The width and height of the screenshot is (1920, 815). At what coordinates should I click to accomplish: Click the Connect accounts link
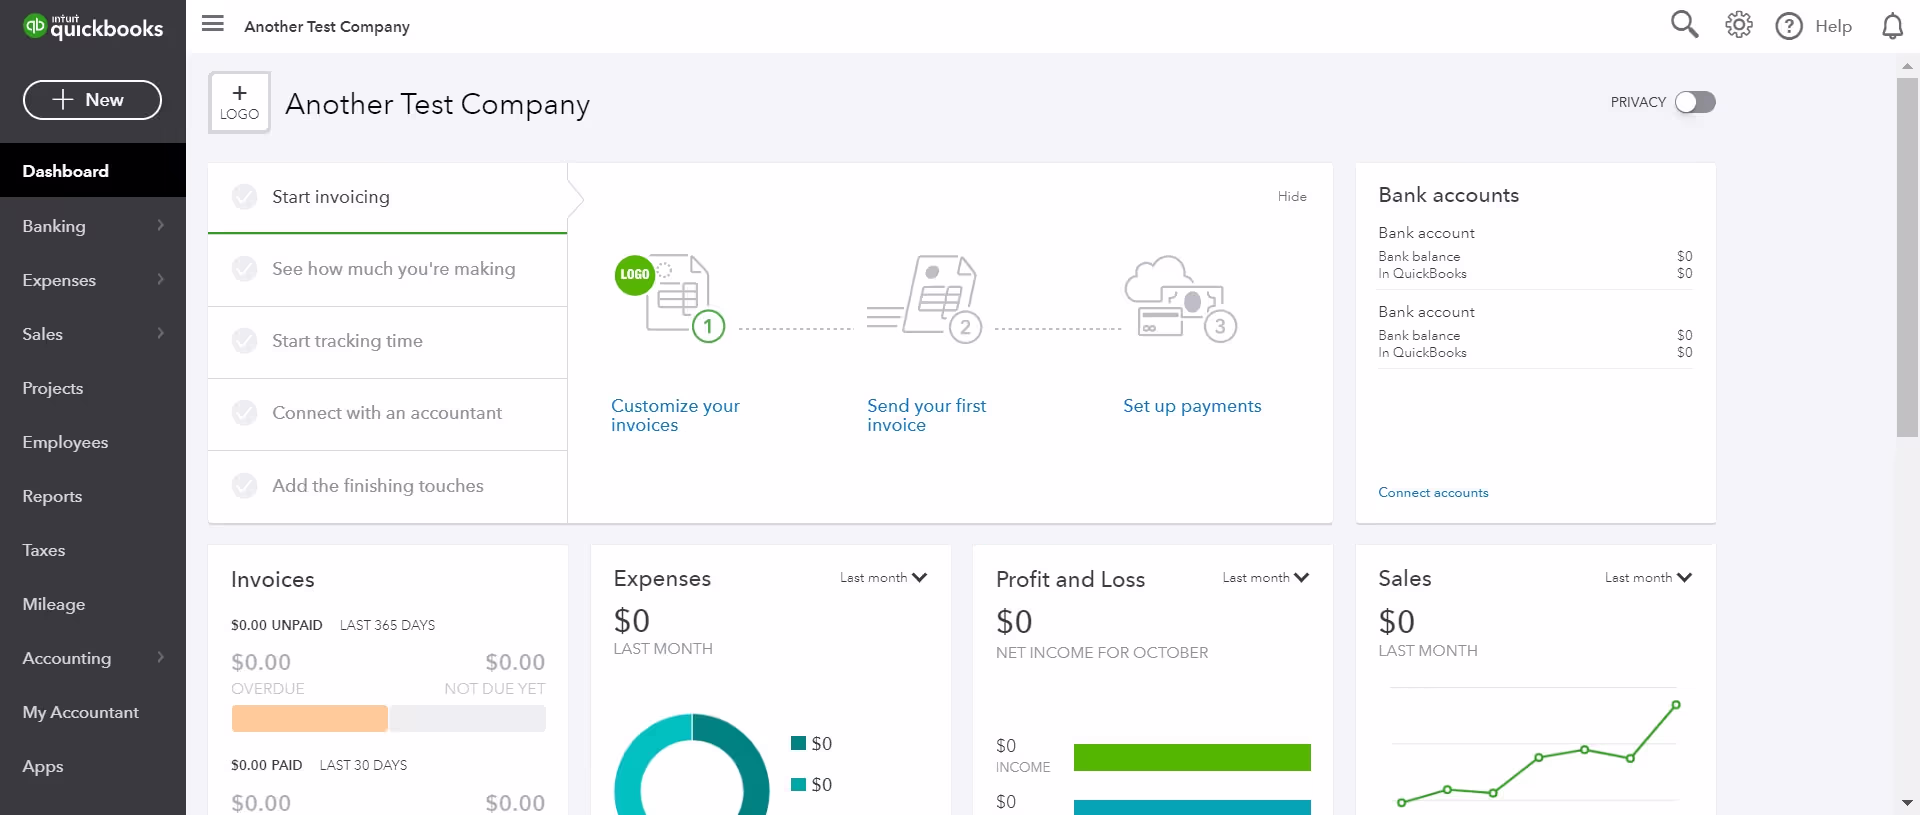point(1433,492)
